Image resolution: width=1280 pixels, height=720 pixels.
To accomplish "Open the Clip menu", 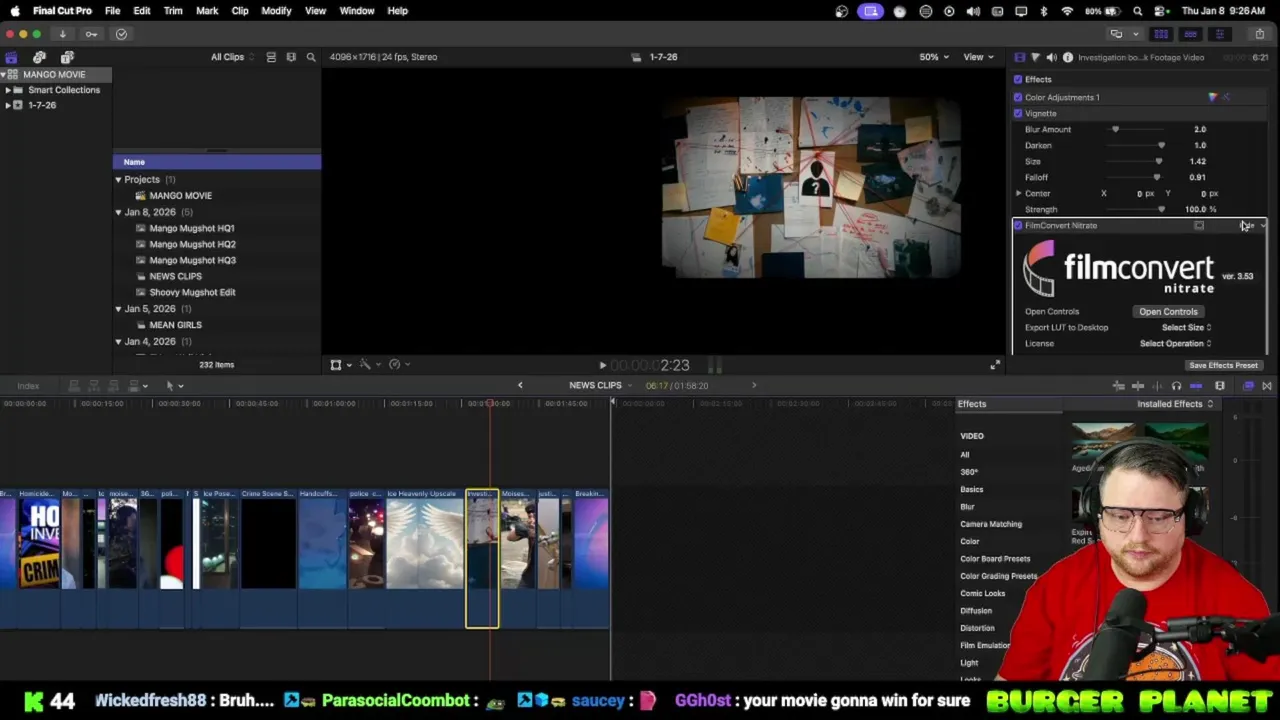I will (x=240, y=11).
